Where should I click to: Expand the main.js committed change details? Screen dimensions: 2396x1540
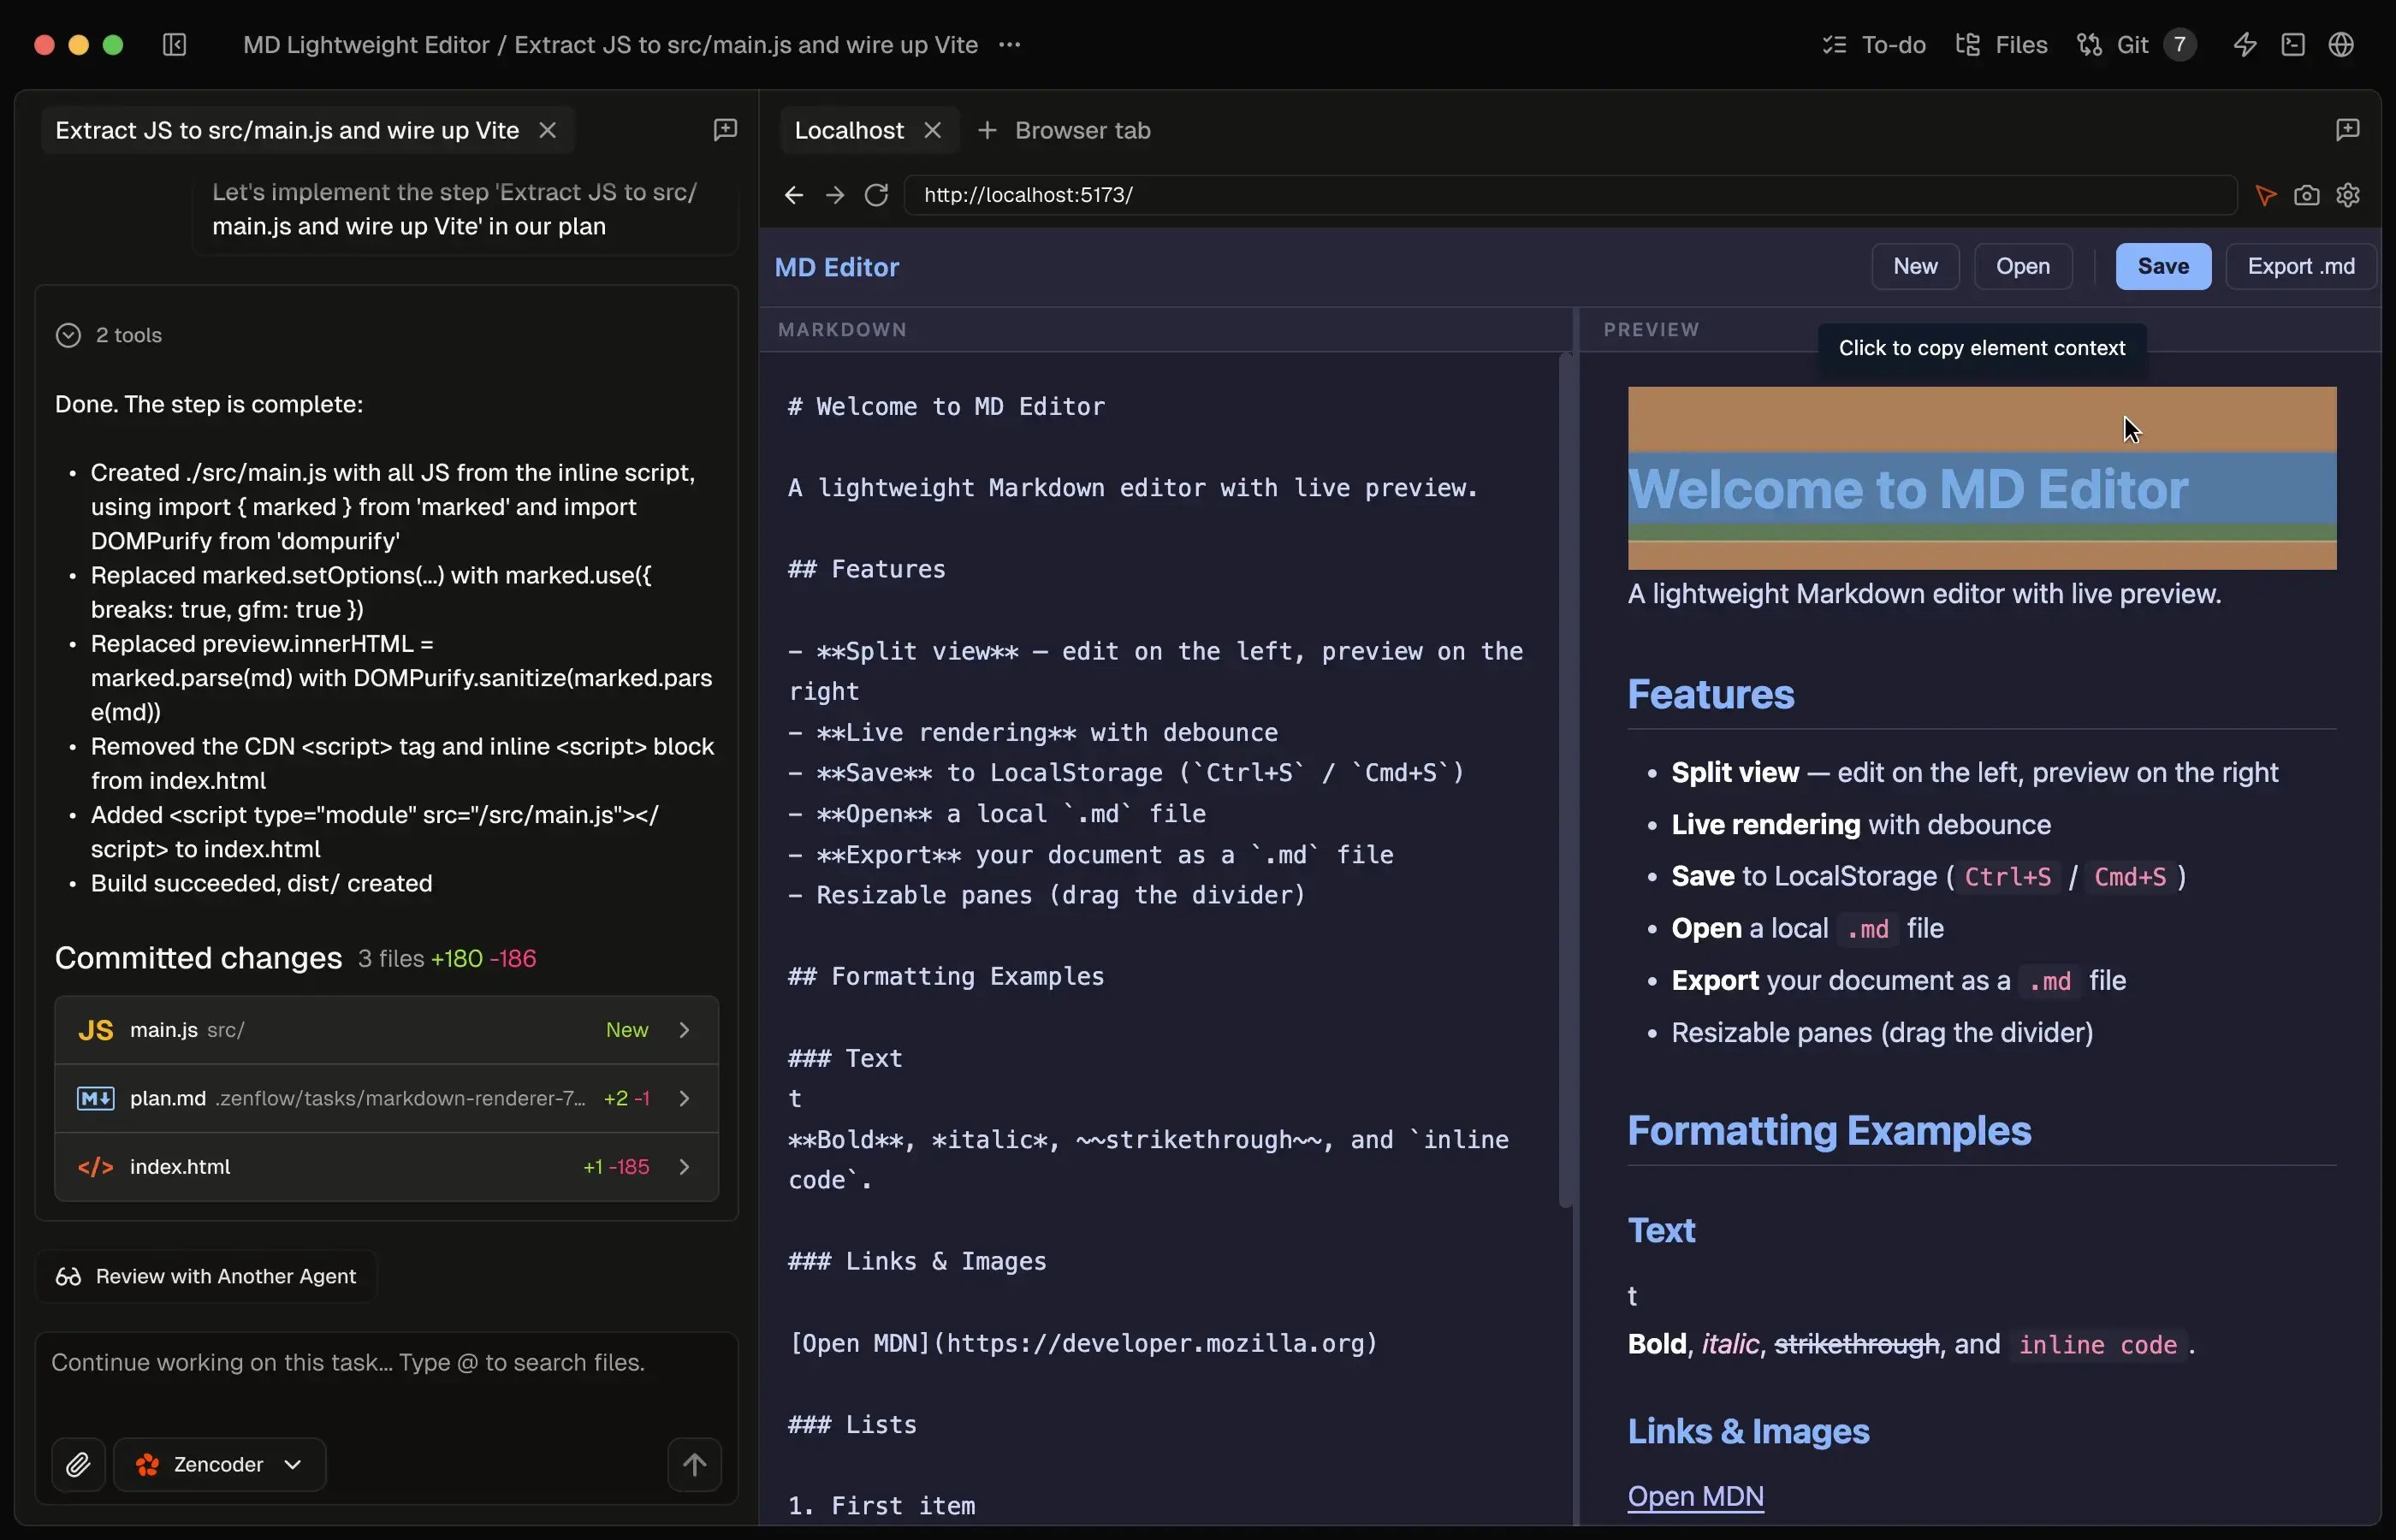pyautogui.click(x=685, y=1029)
